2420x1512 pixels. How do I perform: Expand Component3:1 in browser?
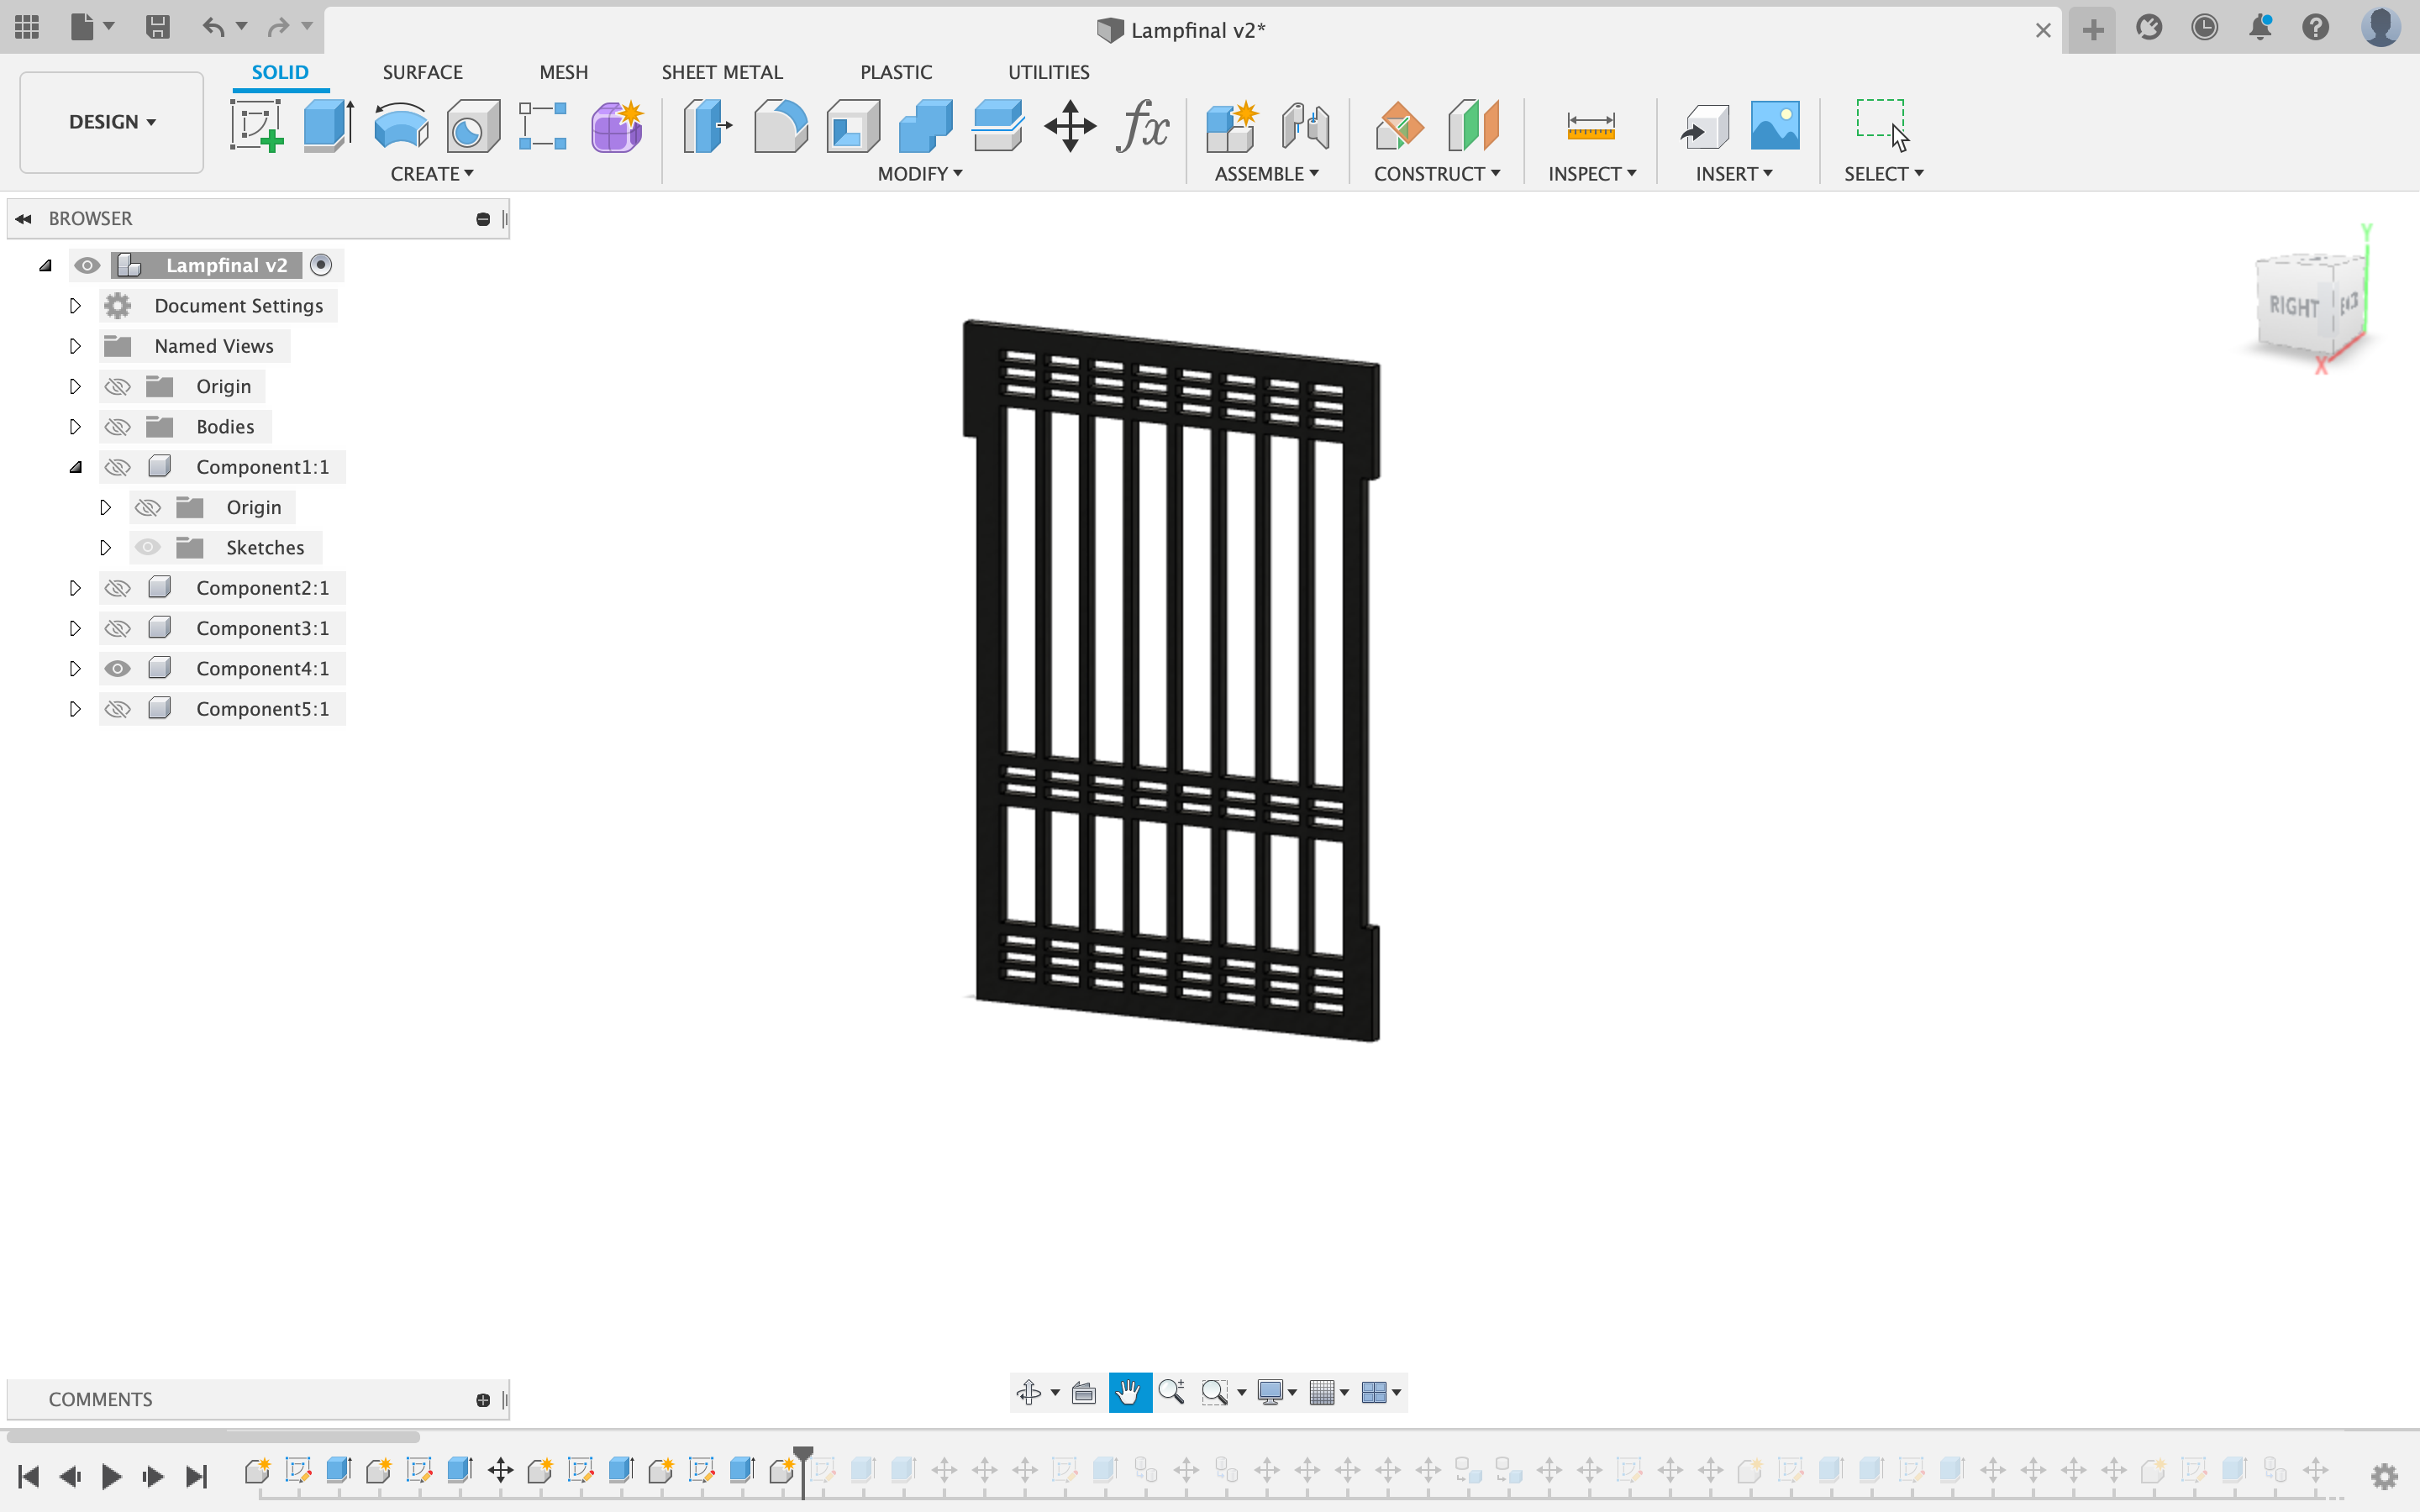click(75, 627)
